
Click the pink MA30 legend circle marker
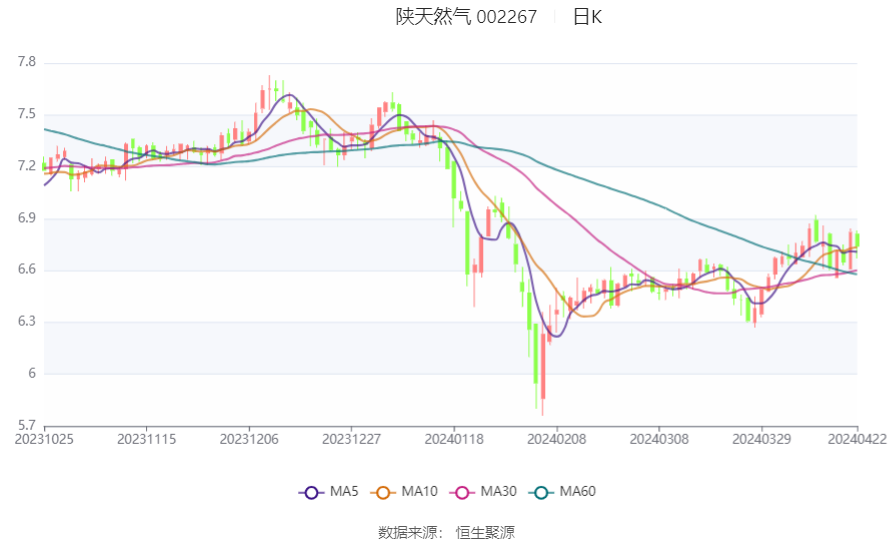461,492
